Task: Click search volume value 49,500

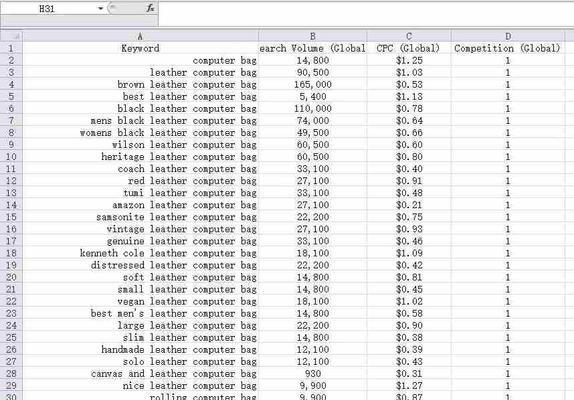Action: (312, 132)
